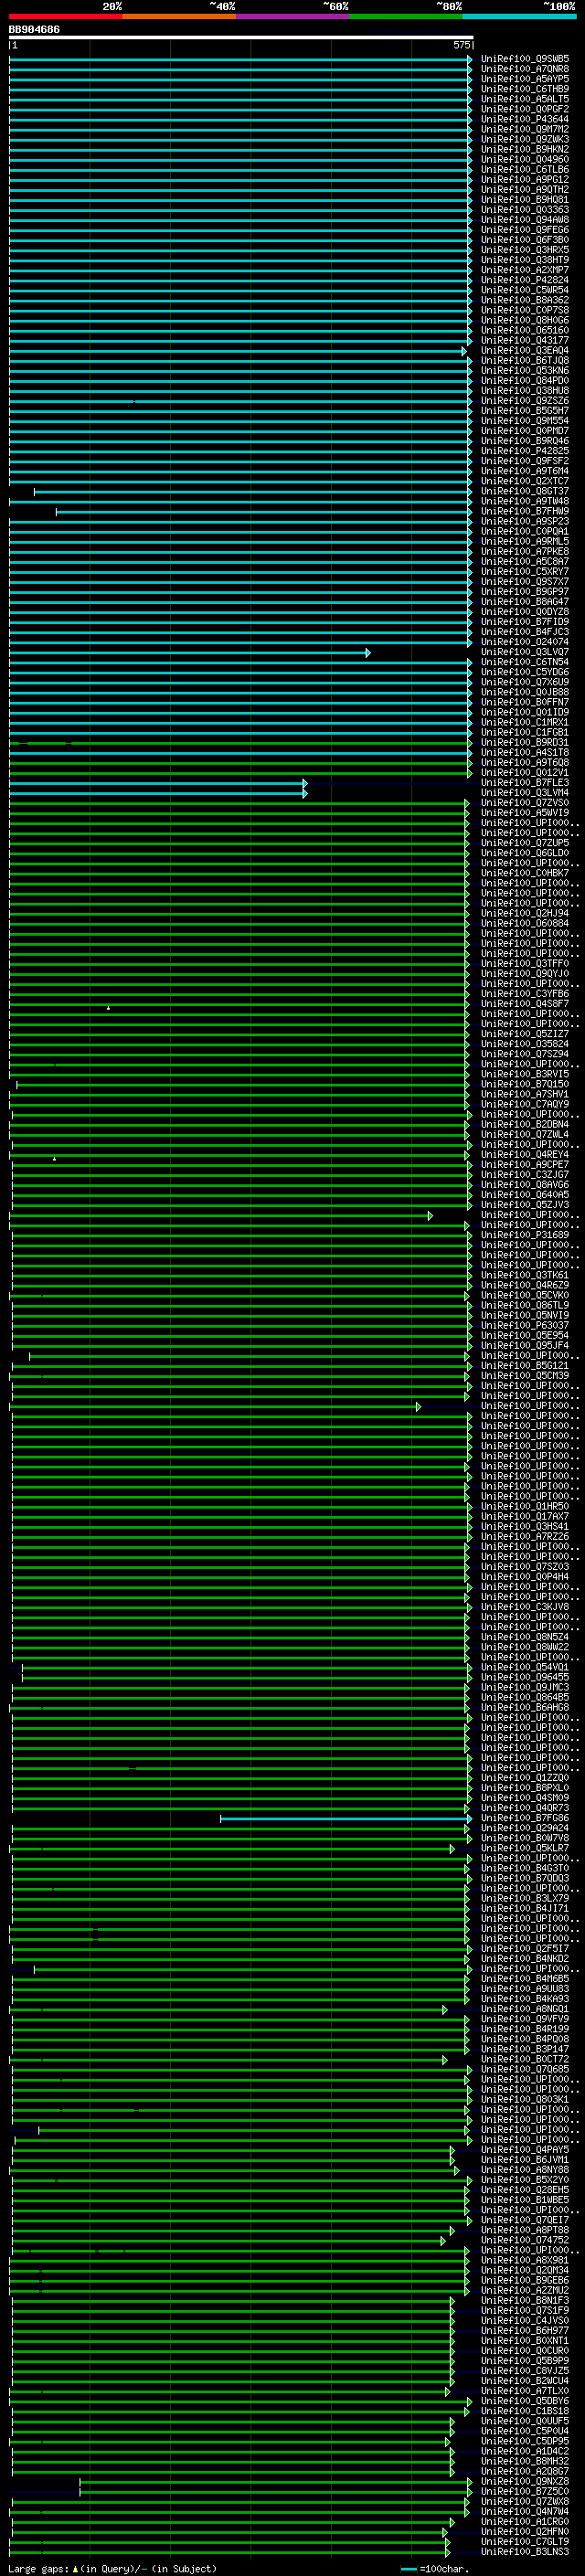Select label UniRef100_B7FHW9
Viewport: 585px width, 2576px height.
click(524, 511)
